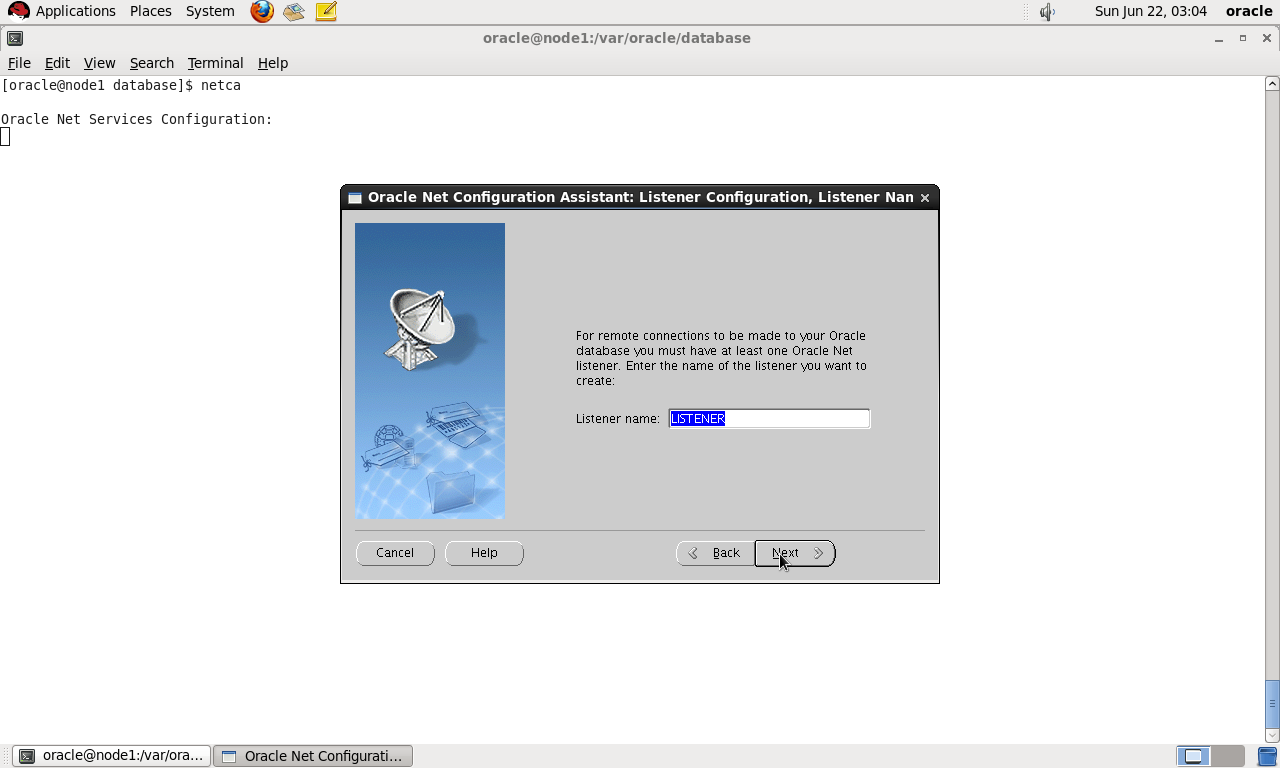The width and height of the screenshot is (1280, 768).
Task: Click the oracle user name in panel
Action: 1249,11
